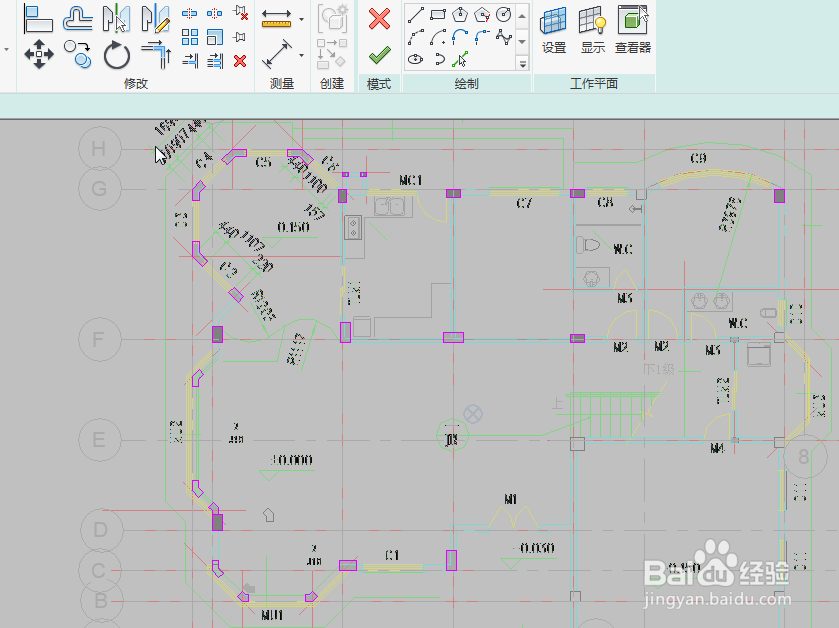This screenshot has height=628, width=839.
Task: Open 查看器 work plane viewer
Action: 632,30
